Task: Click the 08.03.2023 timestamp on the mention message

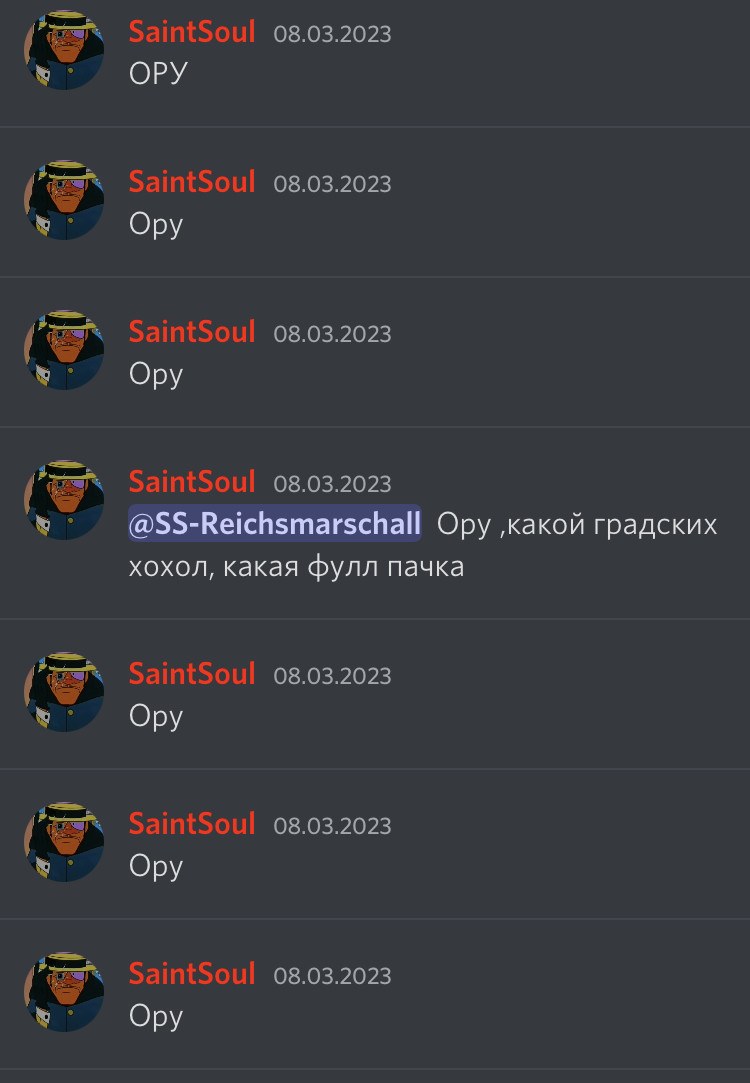Action: (332, 484)
